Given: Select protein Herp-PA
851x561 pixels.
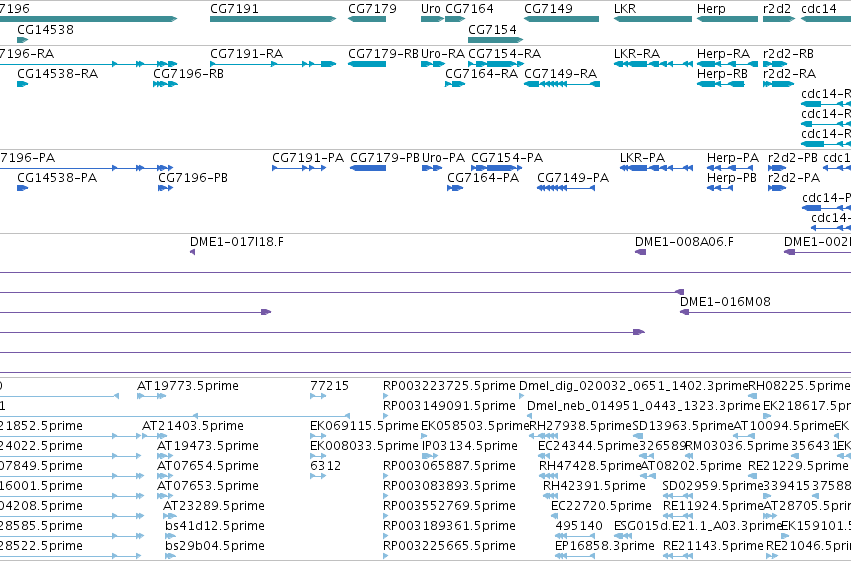Looking at the screenshot, I should pyautogui.click(x=729, y=168).
